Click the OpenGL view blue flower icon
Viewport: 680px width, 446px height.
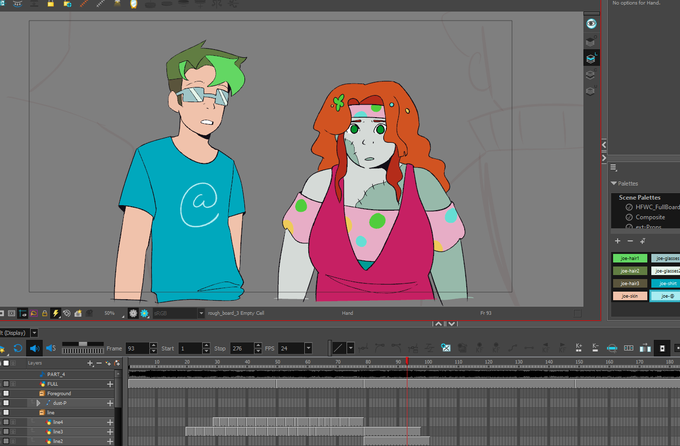pyautogui.click(x=144, y=313)
